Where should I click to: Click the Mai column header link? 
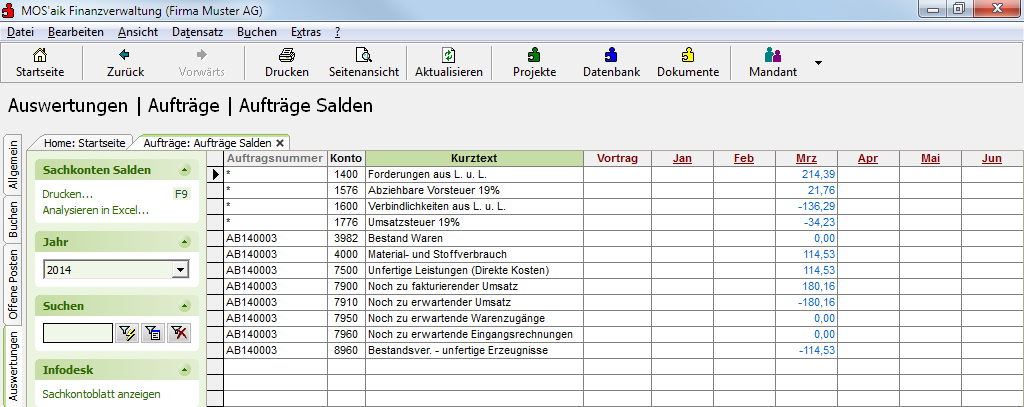pos(930,158)
